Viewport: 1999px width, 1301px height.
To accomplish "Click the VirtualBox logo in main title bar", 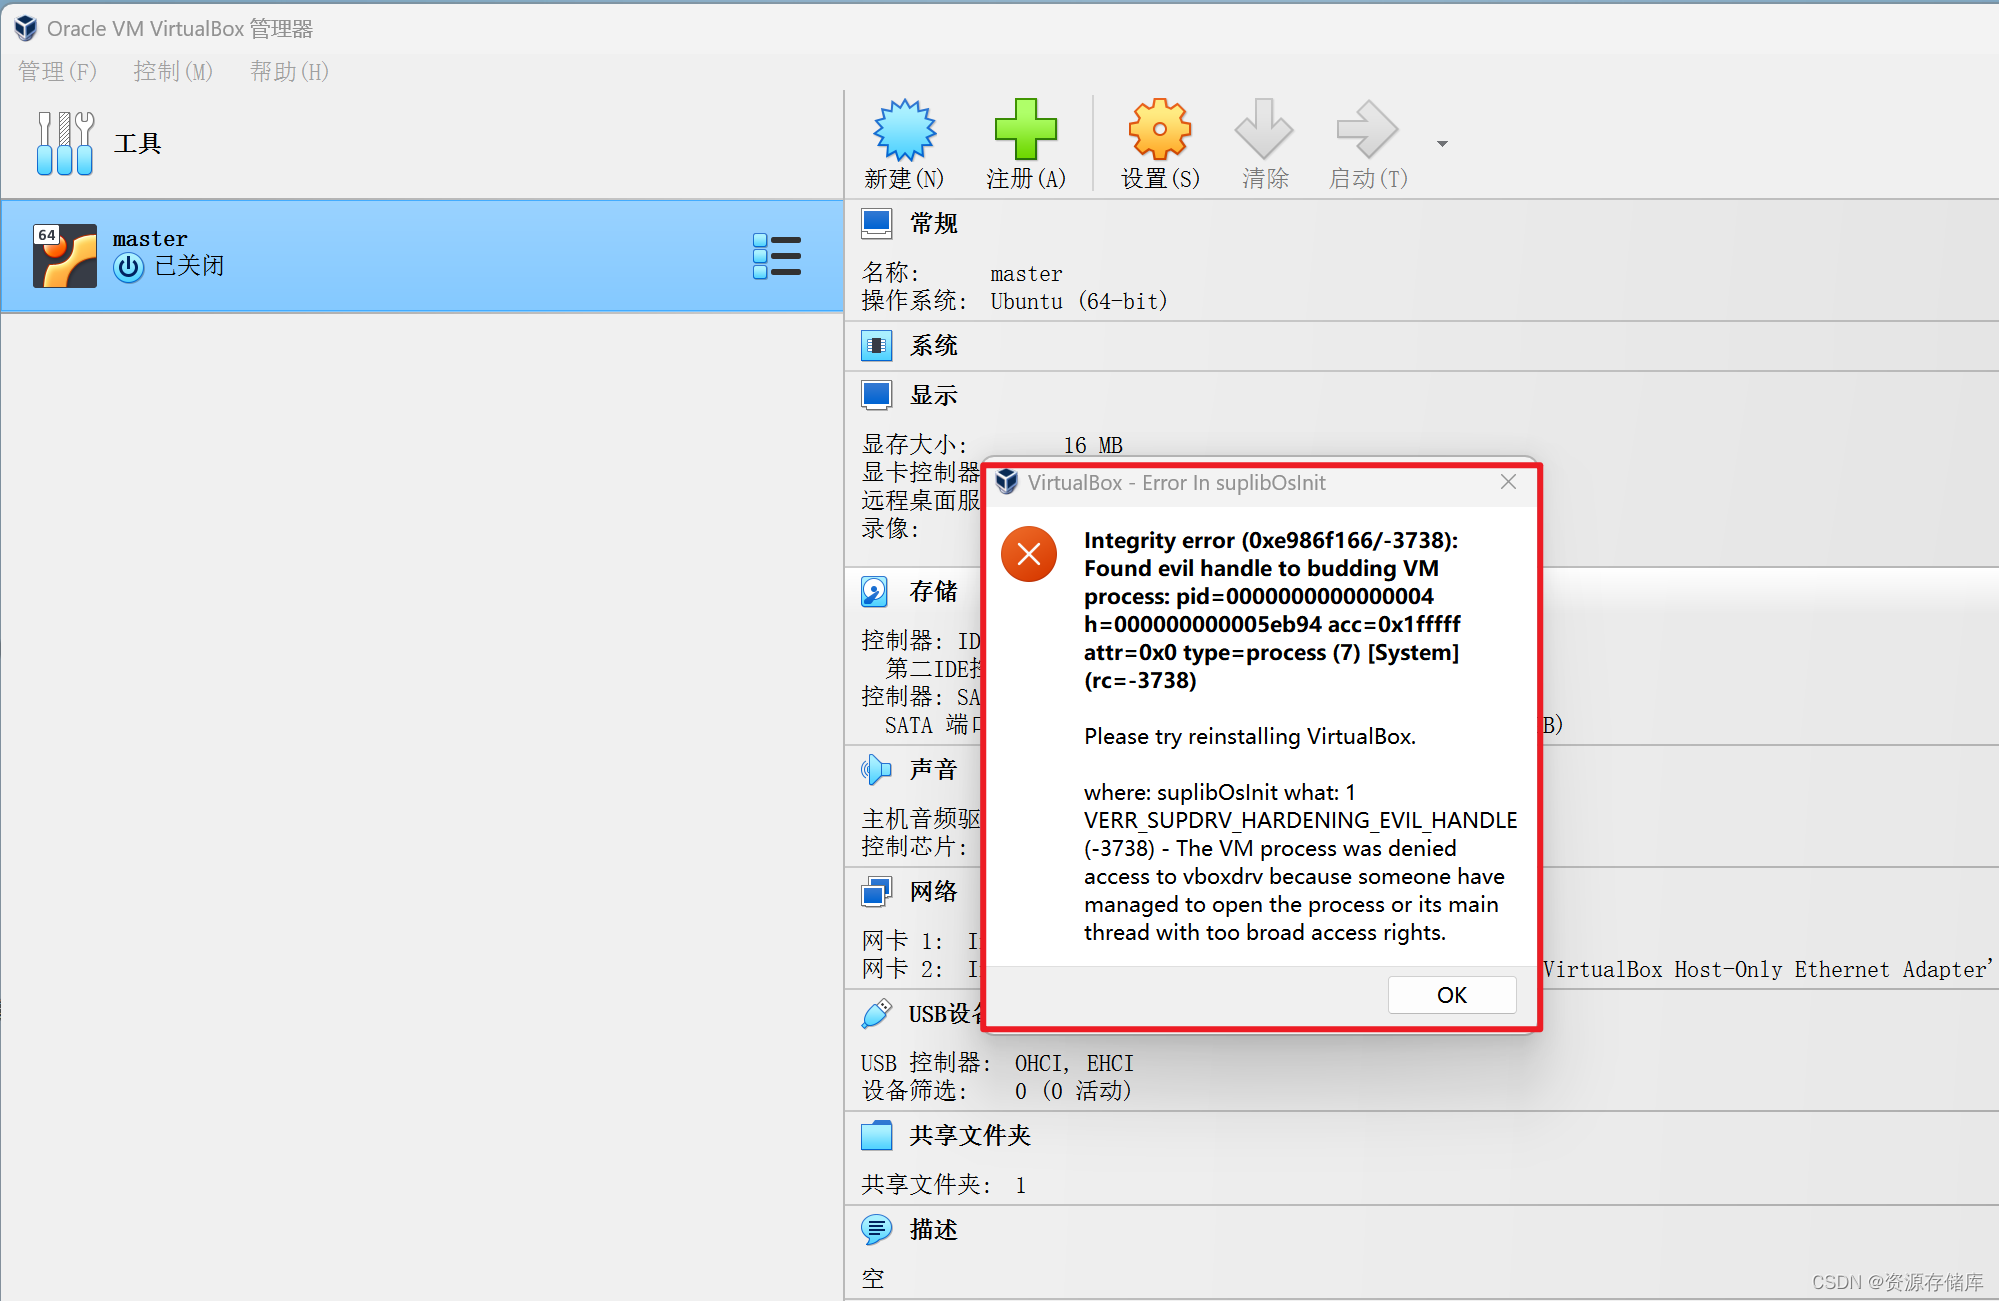I will point(26,28).
